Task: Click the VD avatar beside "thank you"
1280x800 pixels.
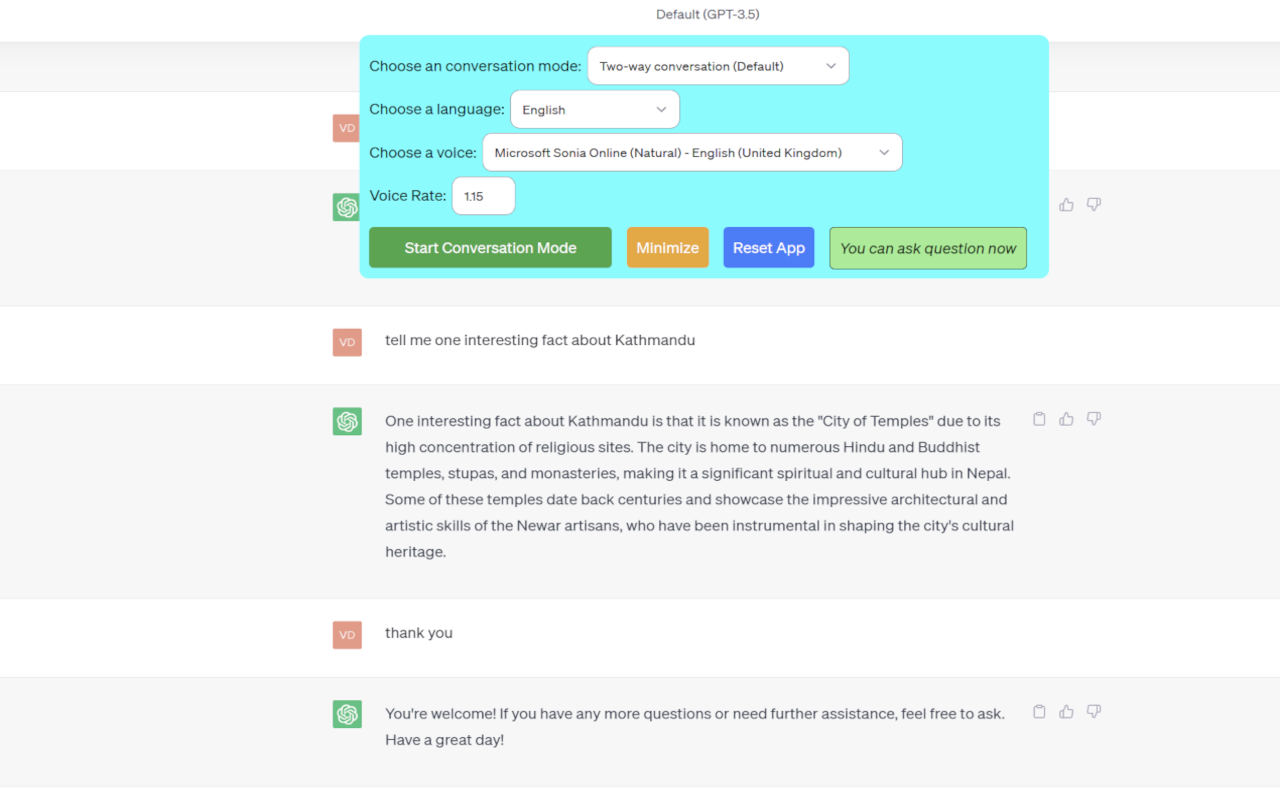Action: (x=347, y=635)
